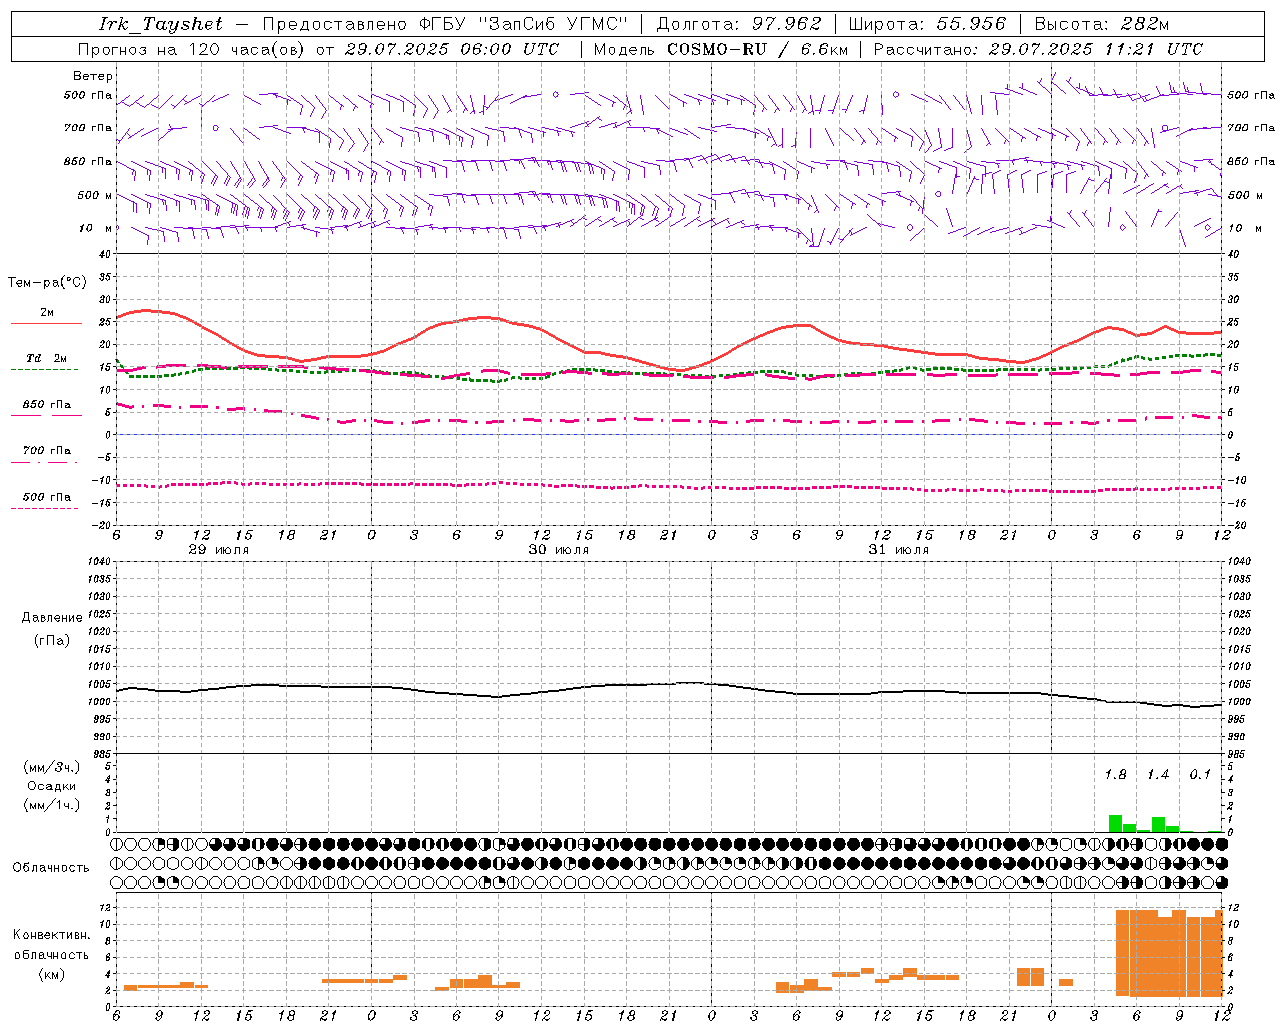Select the '2м' temperature legend entry

click(47, 312)
